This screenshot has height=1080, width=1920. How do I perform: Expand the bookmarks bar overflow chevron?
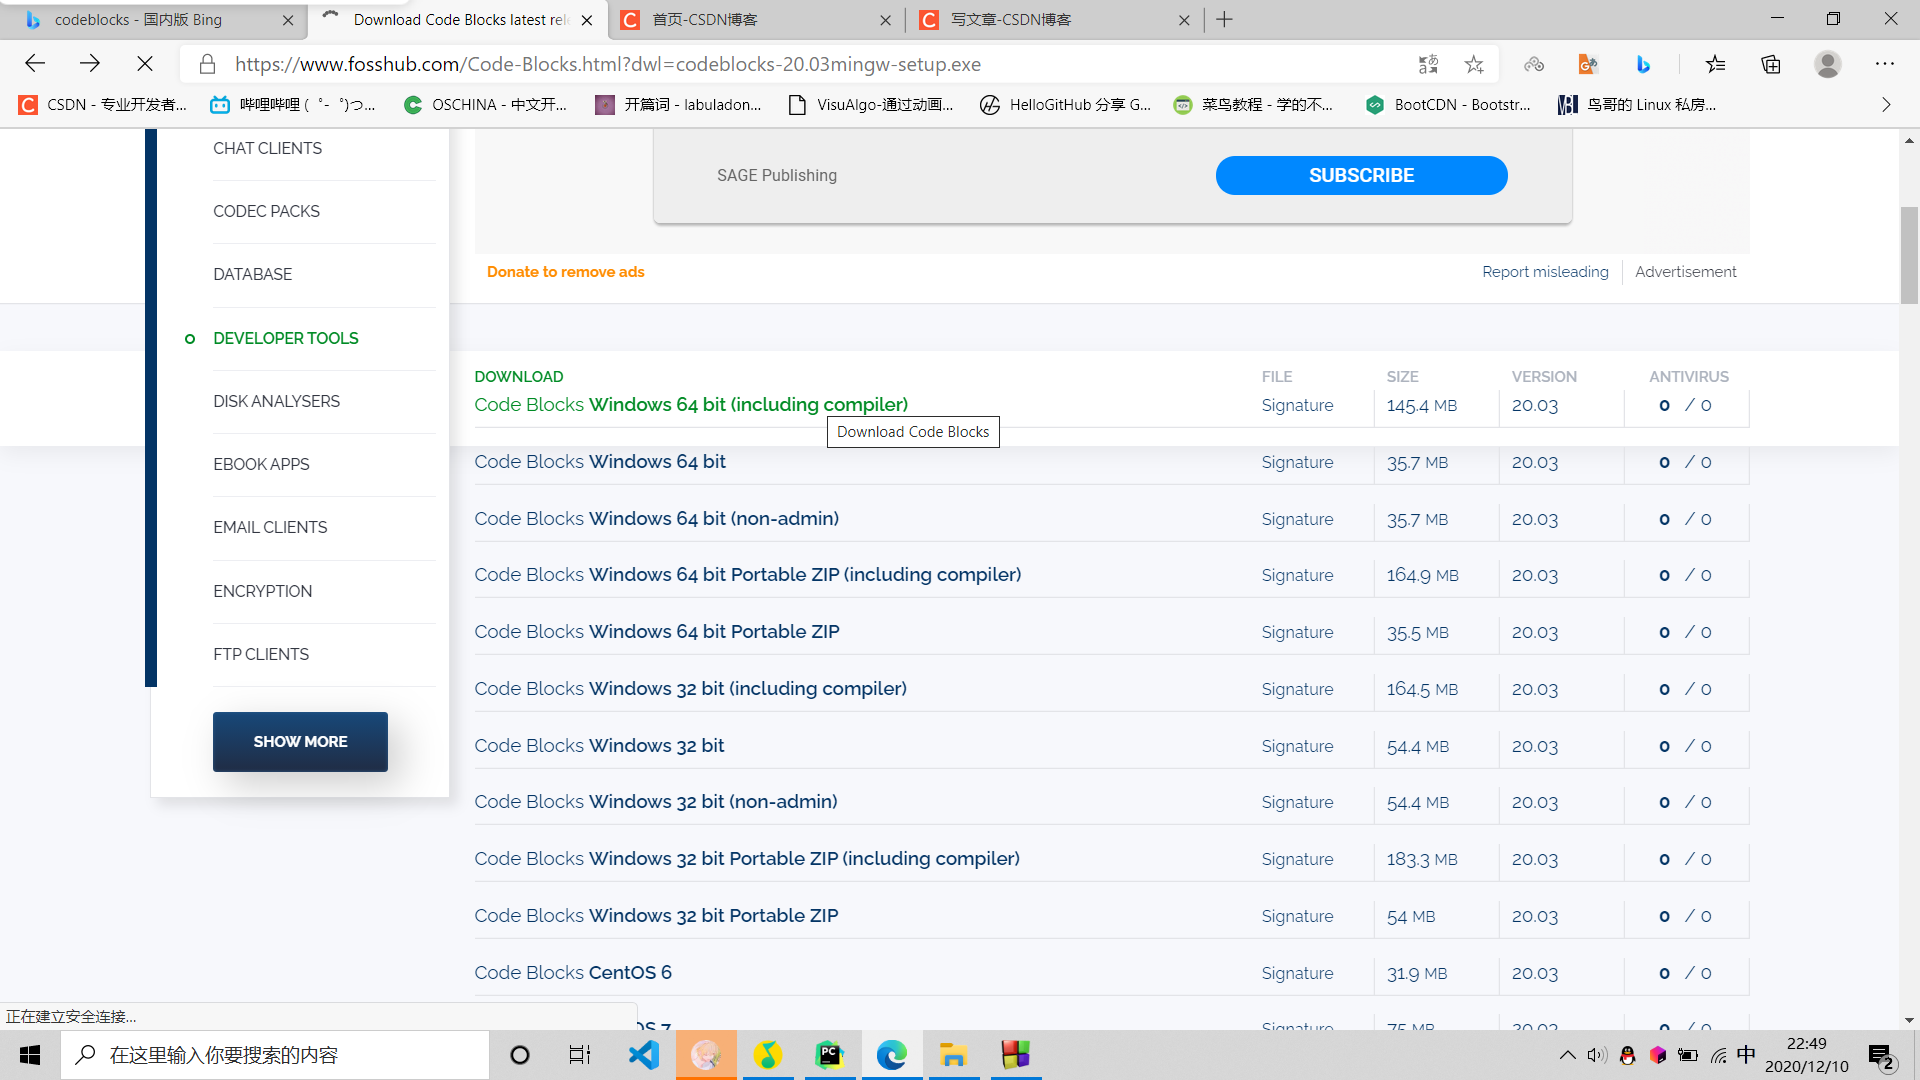1886,104
